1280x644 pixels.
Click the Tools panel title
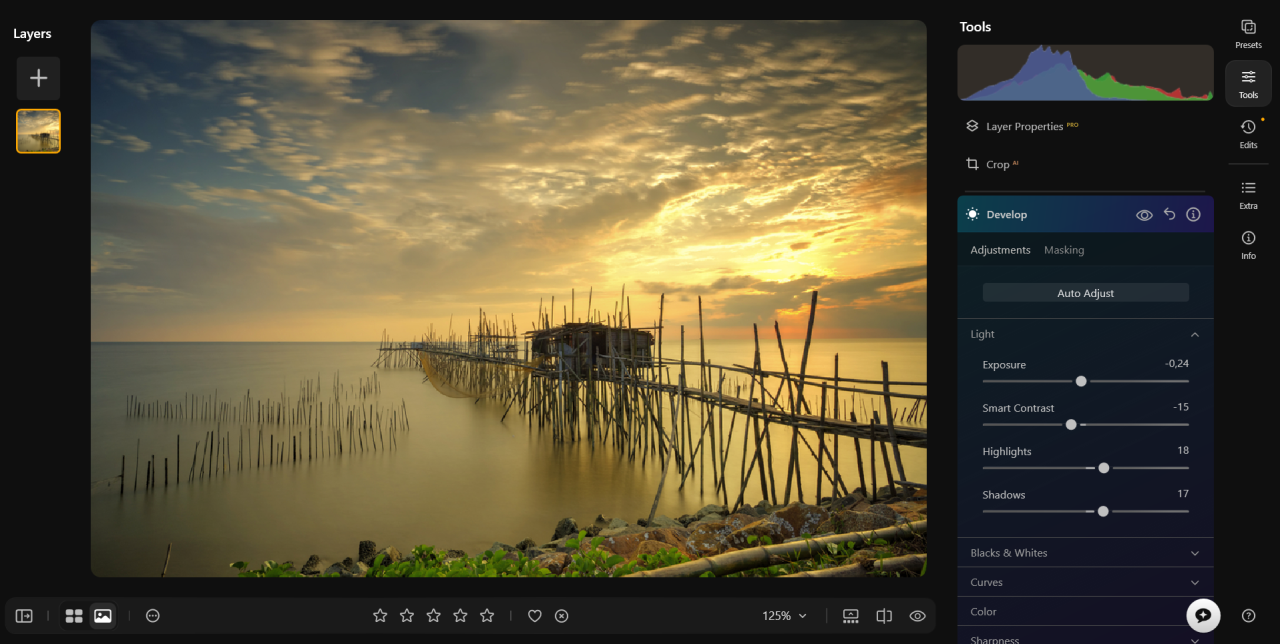click(x=975, y=27)
